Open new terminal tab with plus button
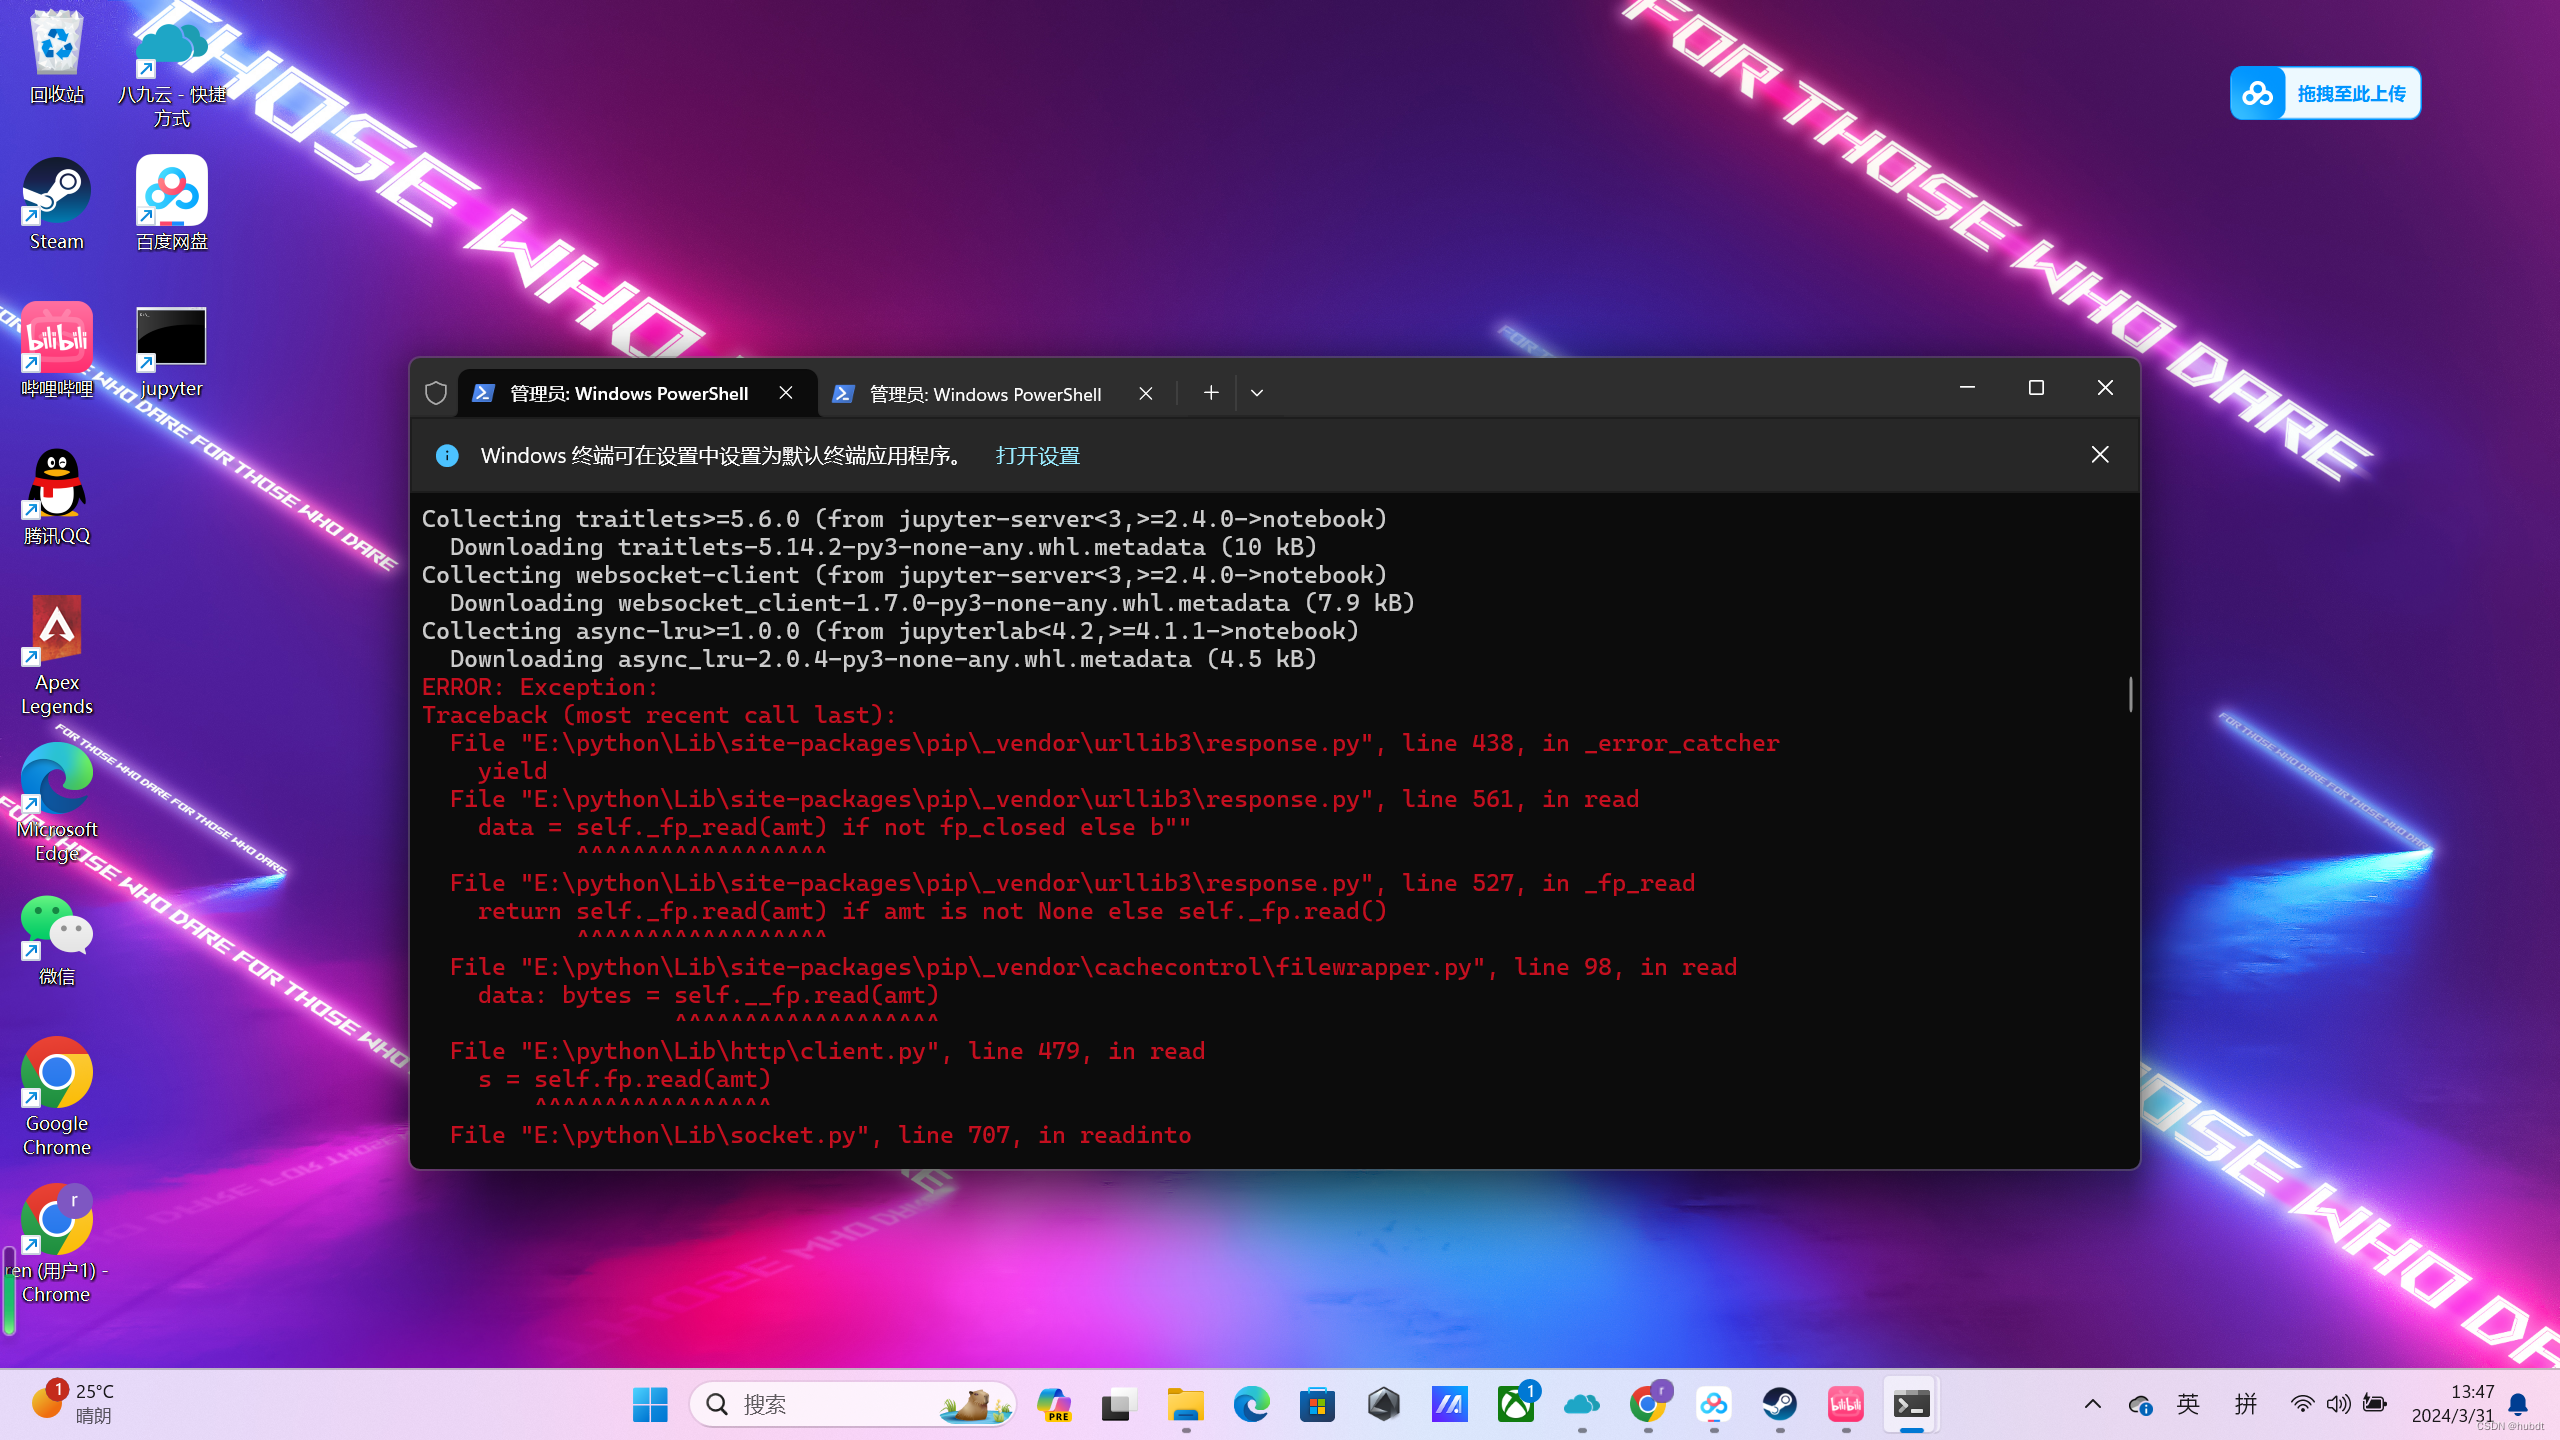 [x=1211, y=393]
